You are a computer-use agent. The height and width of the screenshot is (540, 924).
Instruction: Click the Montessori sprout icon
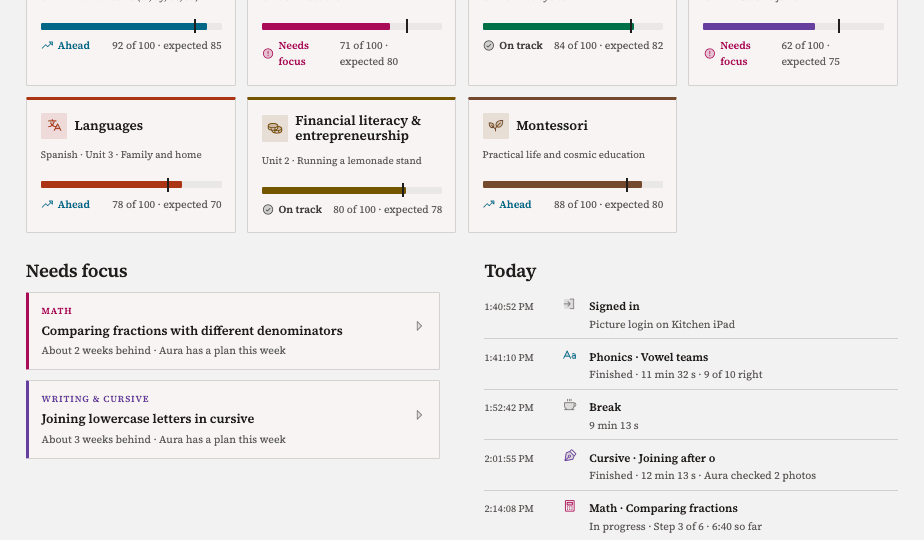coord(496,126)
